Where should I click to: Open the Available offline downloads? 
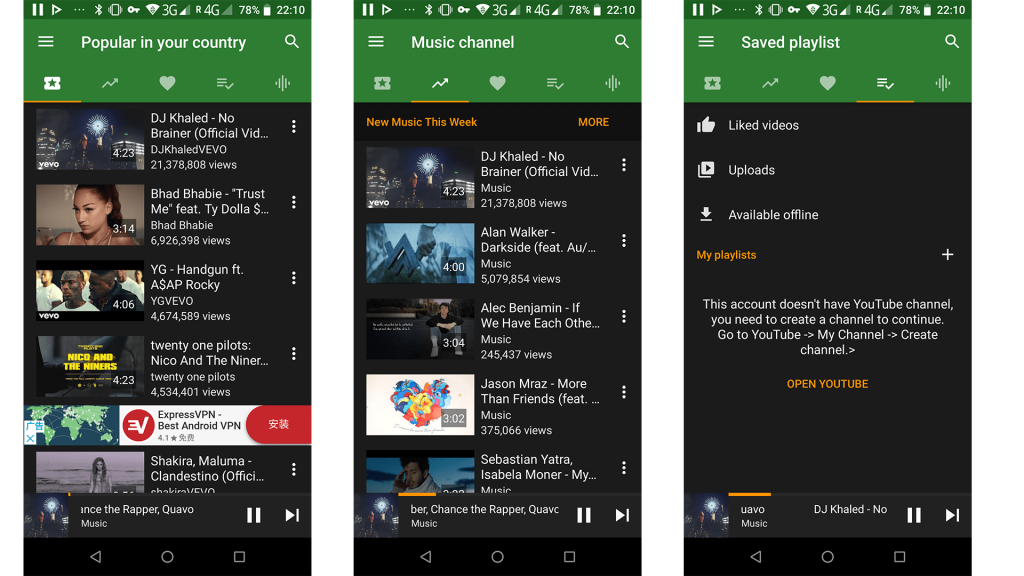click(x=772, y=215)
